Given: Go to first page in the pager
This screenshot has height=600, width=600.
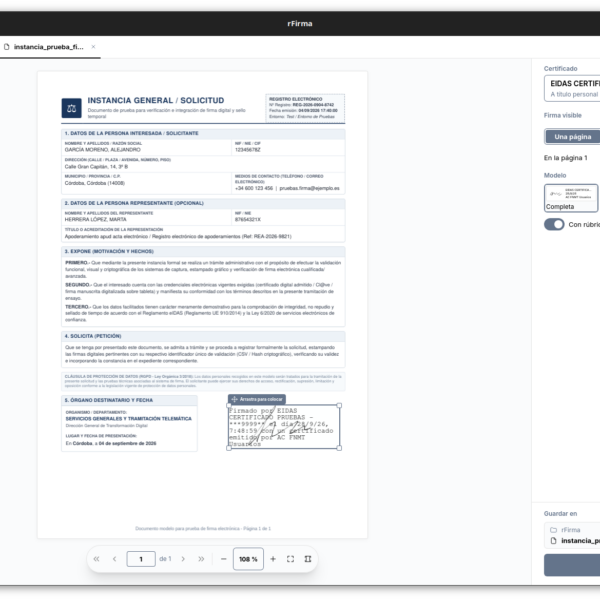Looking at the screenshot, I should tap(96, 559).
